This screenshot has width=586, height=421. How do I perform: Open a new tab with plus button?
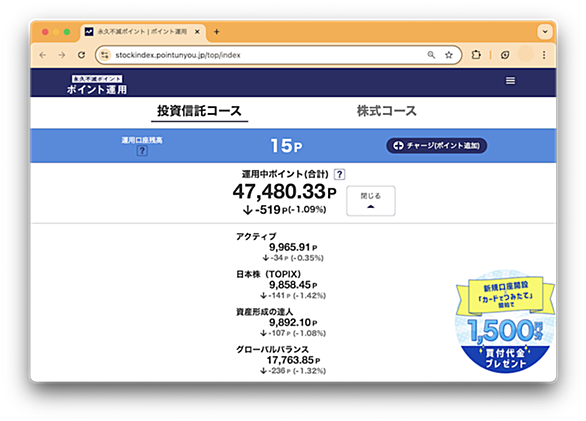pyautogui.click(x=216, y=32)
